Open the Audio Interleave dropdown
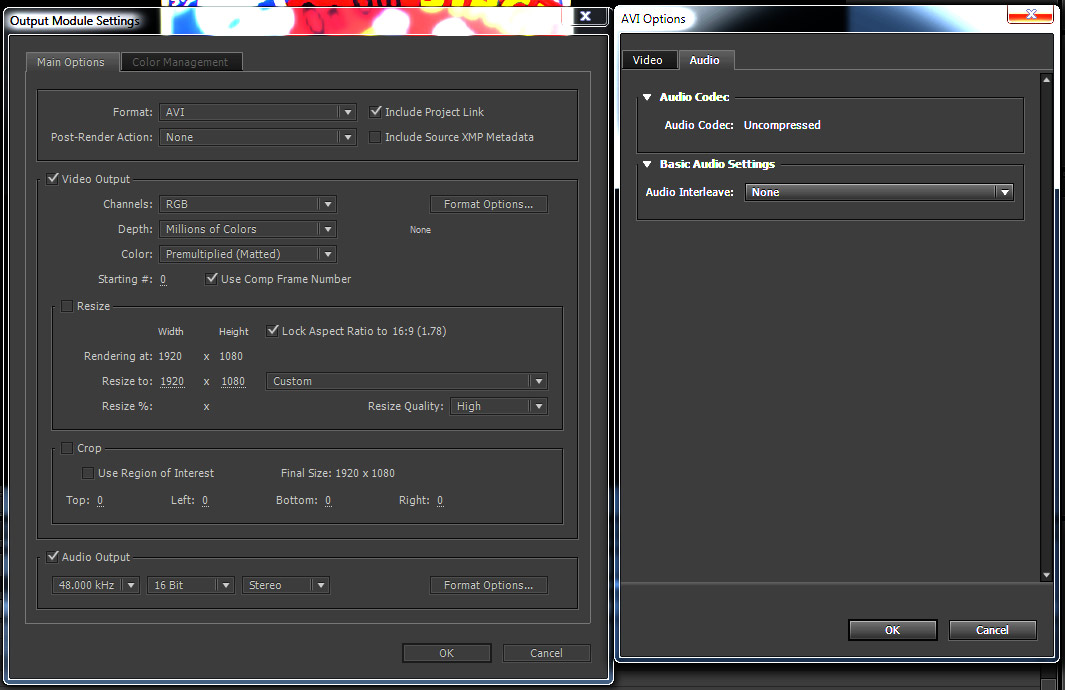Viewport: 1065px width, 690px height. coord(879,192)
